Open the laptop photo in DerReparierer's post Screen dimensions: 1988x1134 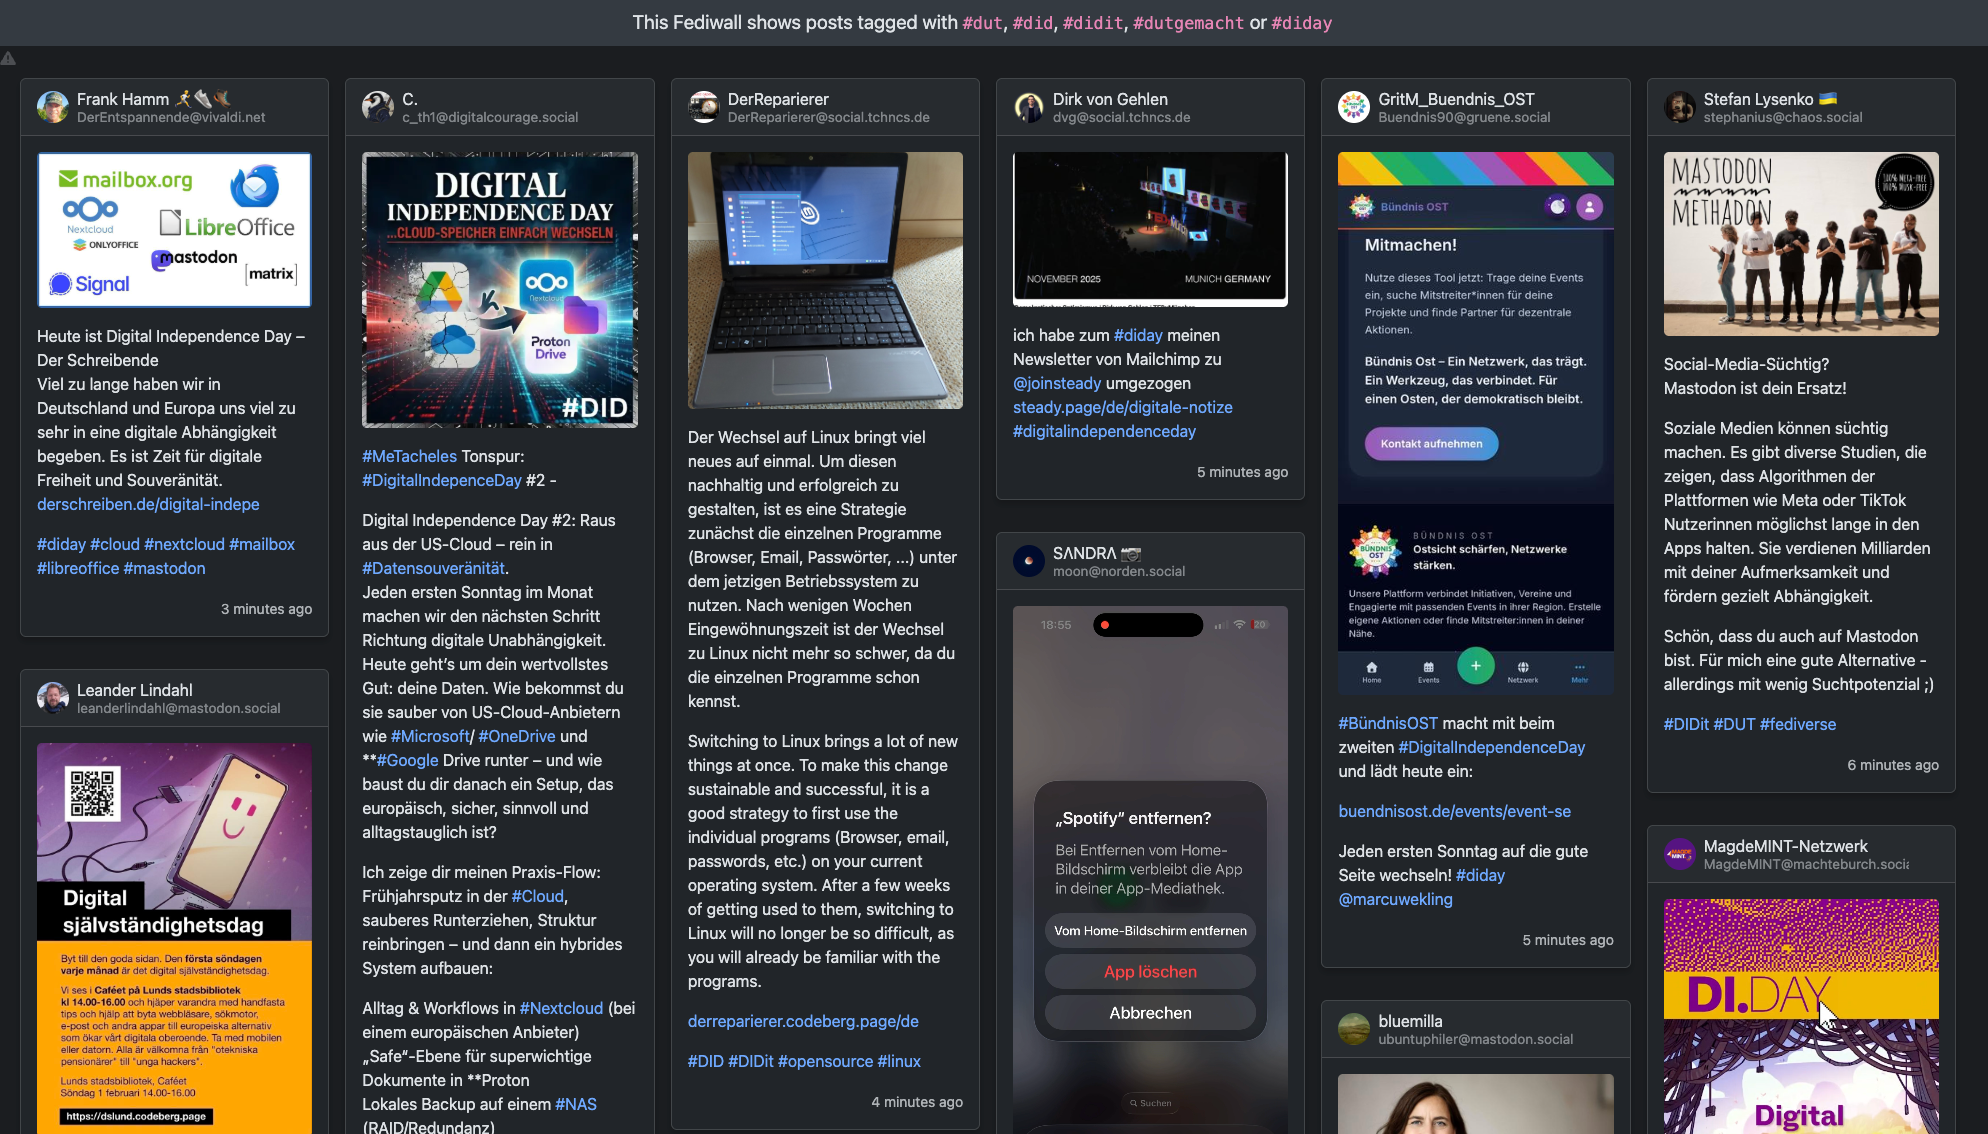tap(825, 280)
